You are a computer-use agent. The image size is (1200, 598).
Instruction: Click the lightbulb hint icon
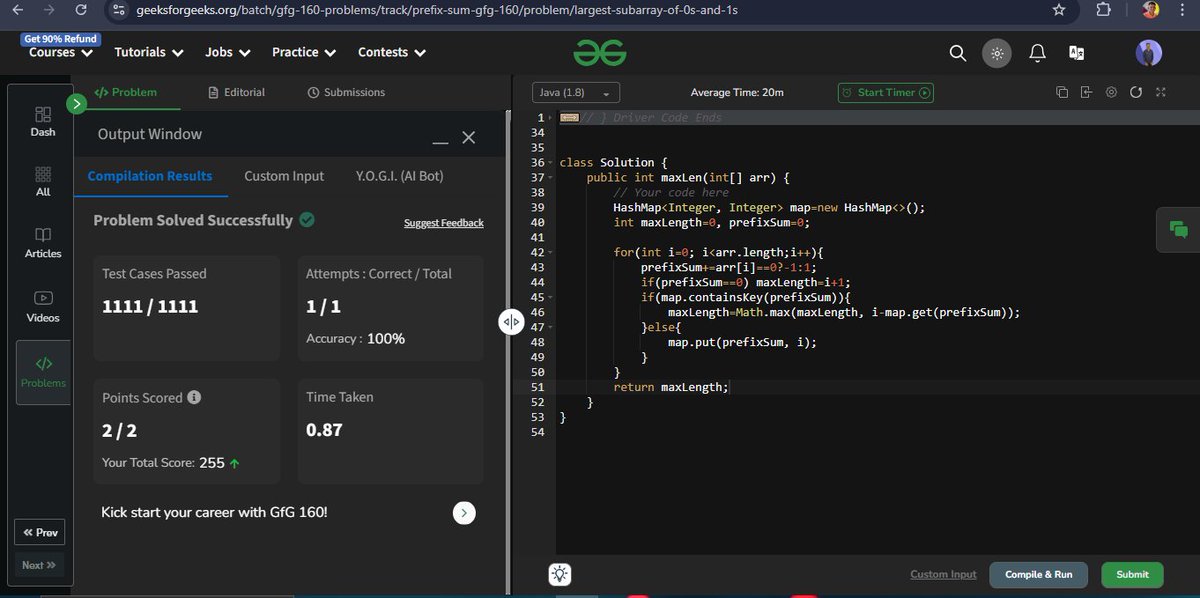pos(560,574)
